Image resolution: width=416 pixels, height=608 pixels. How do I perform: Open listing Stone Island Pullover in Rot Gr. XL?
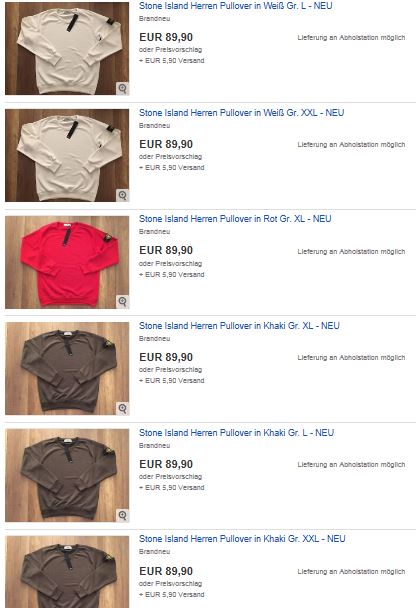click(x=235, y=219)
